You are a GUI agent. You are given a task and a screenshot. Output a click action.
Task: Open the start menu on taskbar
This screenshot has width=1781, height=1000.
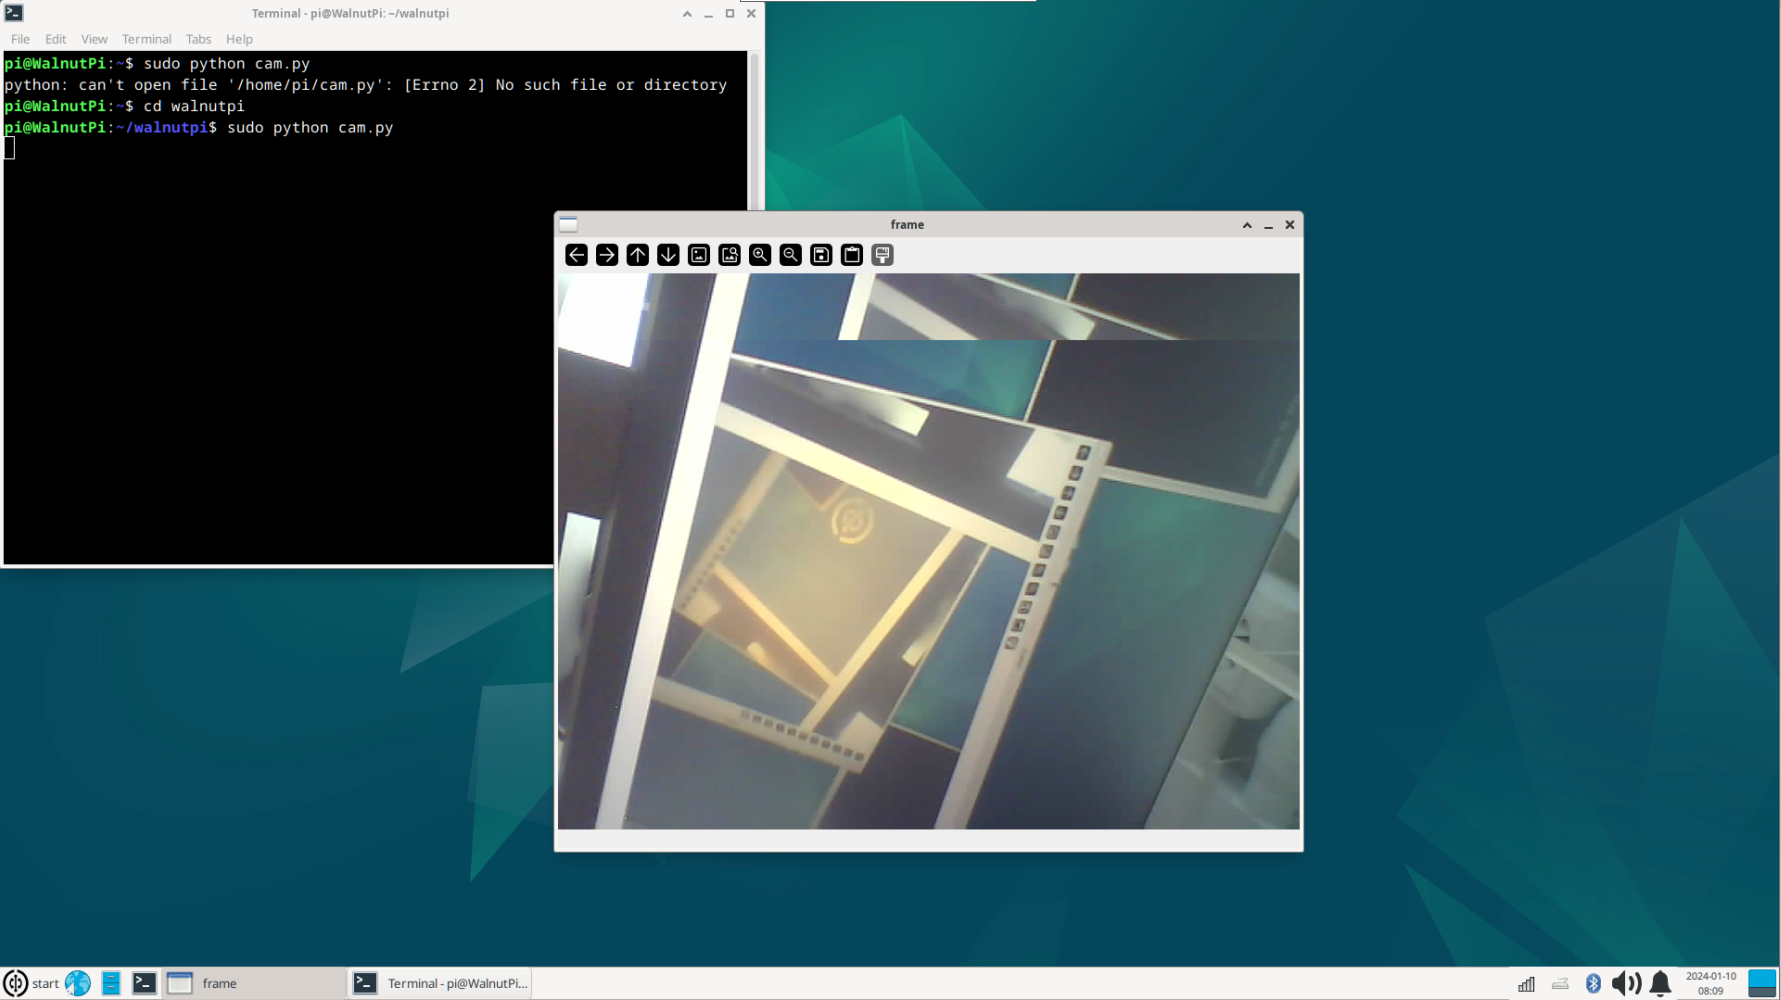point(31,983)
